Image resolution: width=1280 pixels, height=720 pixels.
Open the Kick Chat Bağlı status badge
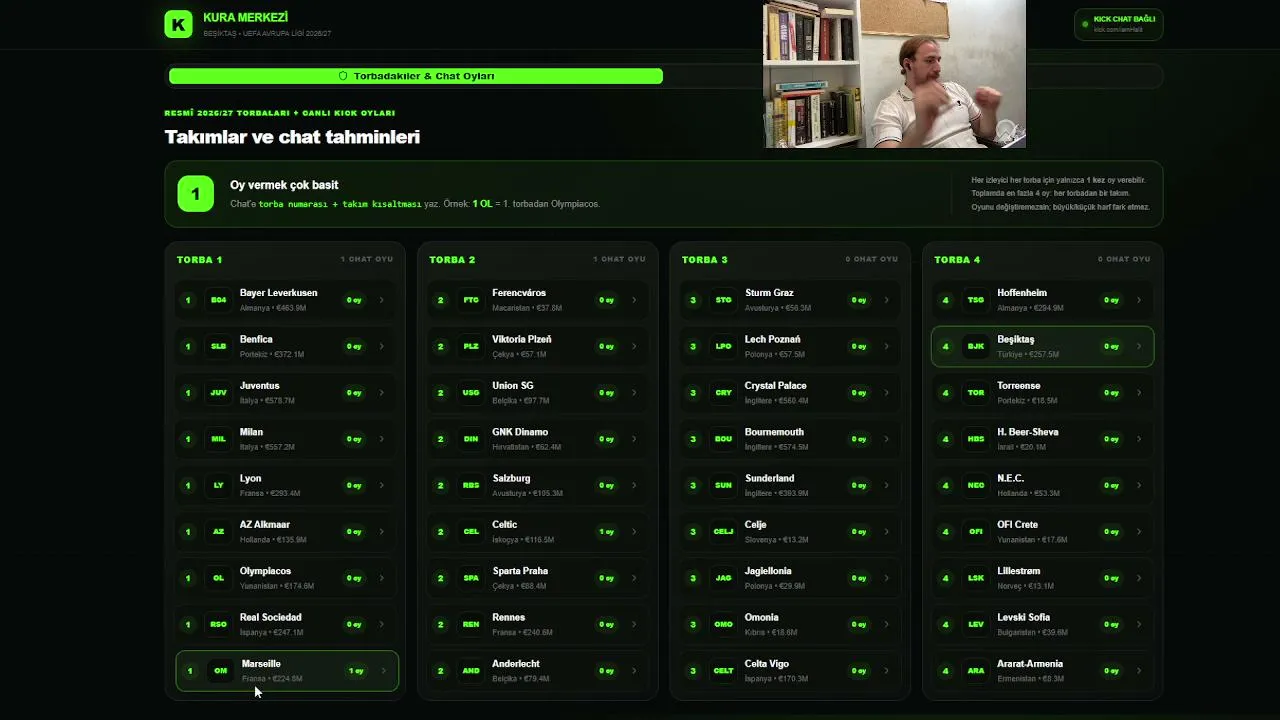coord(1118,24)
